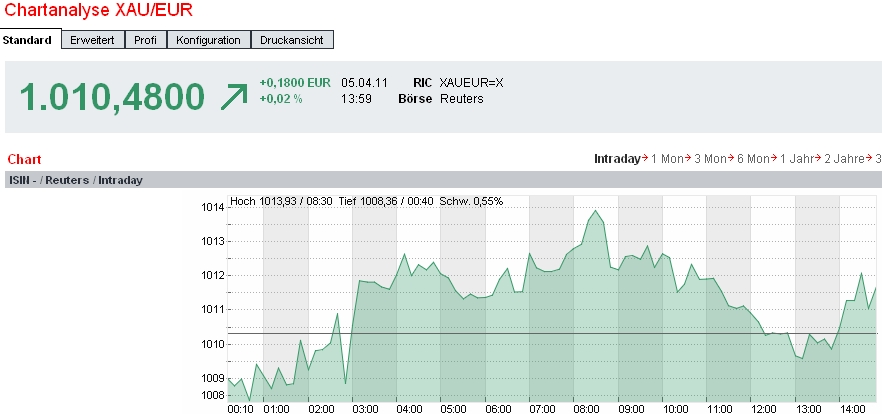
Task: Click the red Chart section heading
Action: tap(23, 160)
